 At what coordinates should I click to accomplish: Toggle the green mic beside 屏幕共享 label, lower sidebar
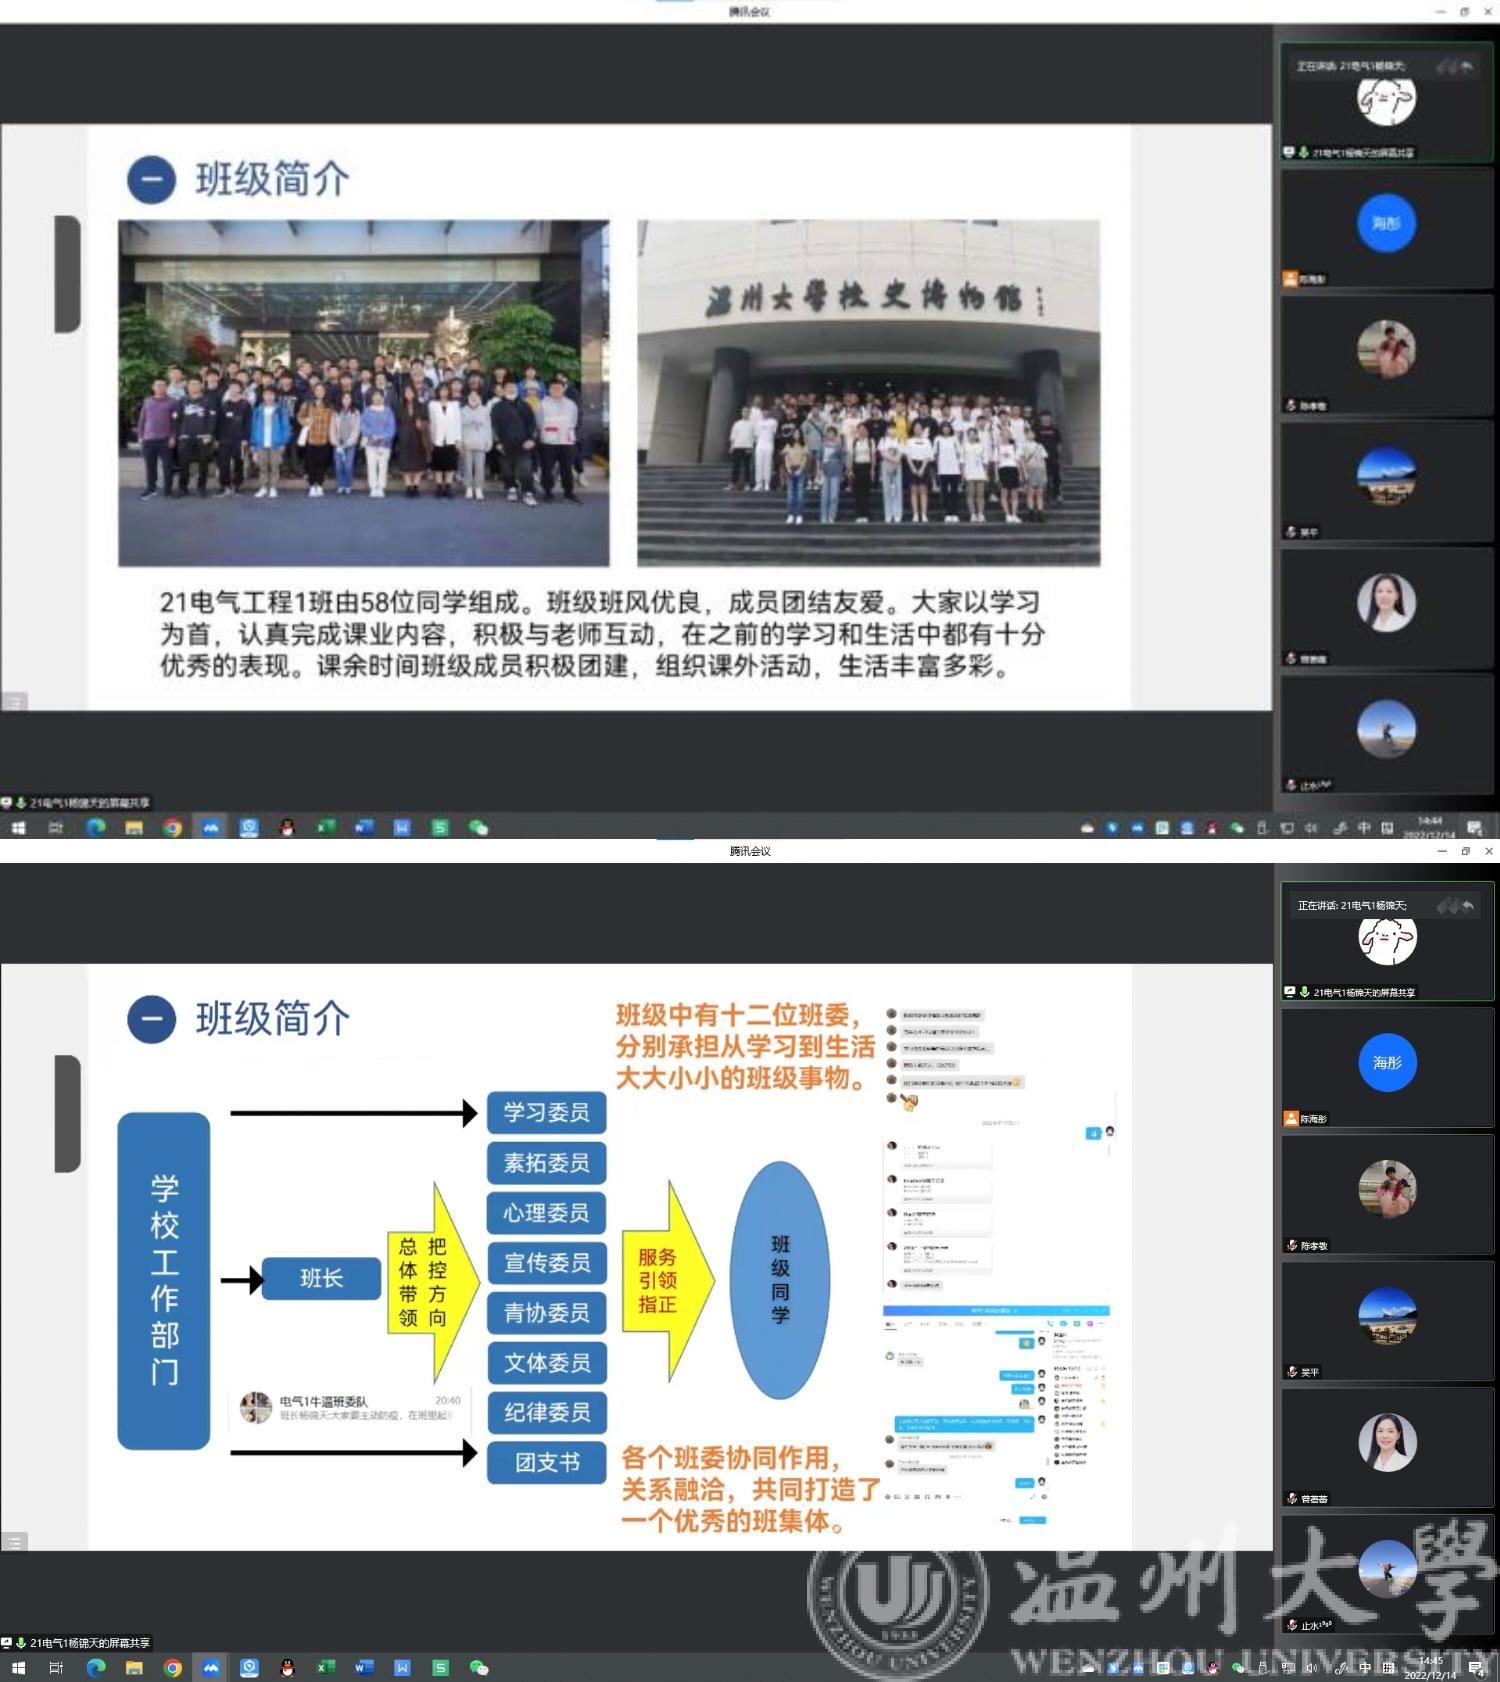pos(1304,992)
